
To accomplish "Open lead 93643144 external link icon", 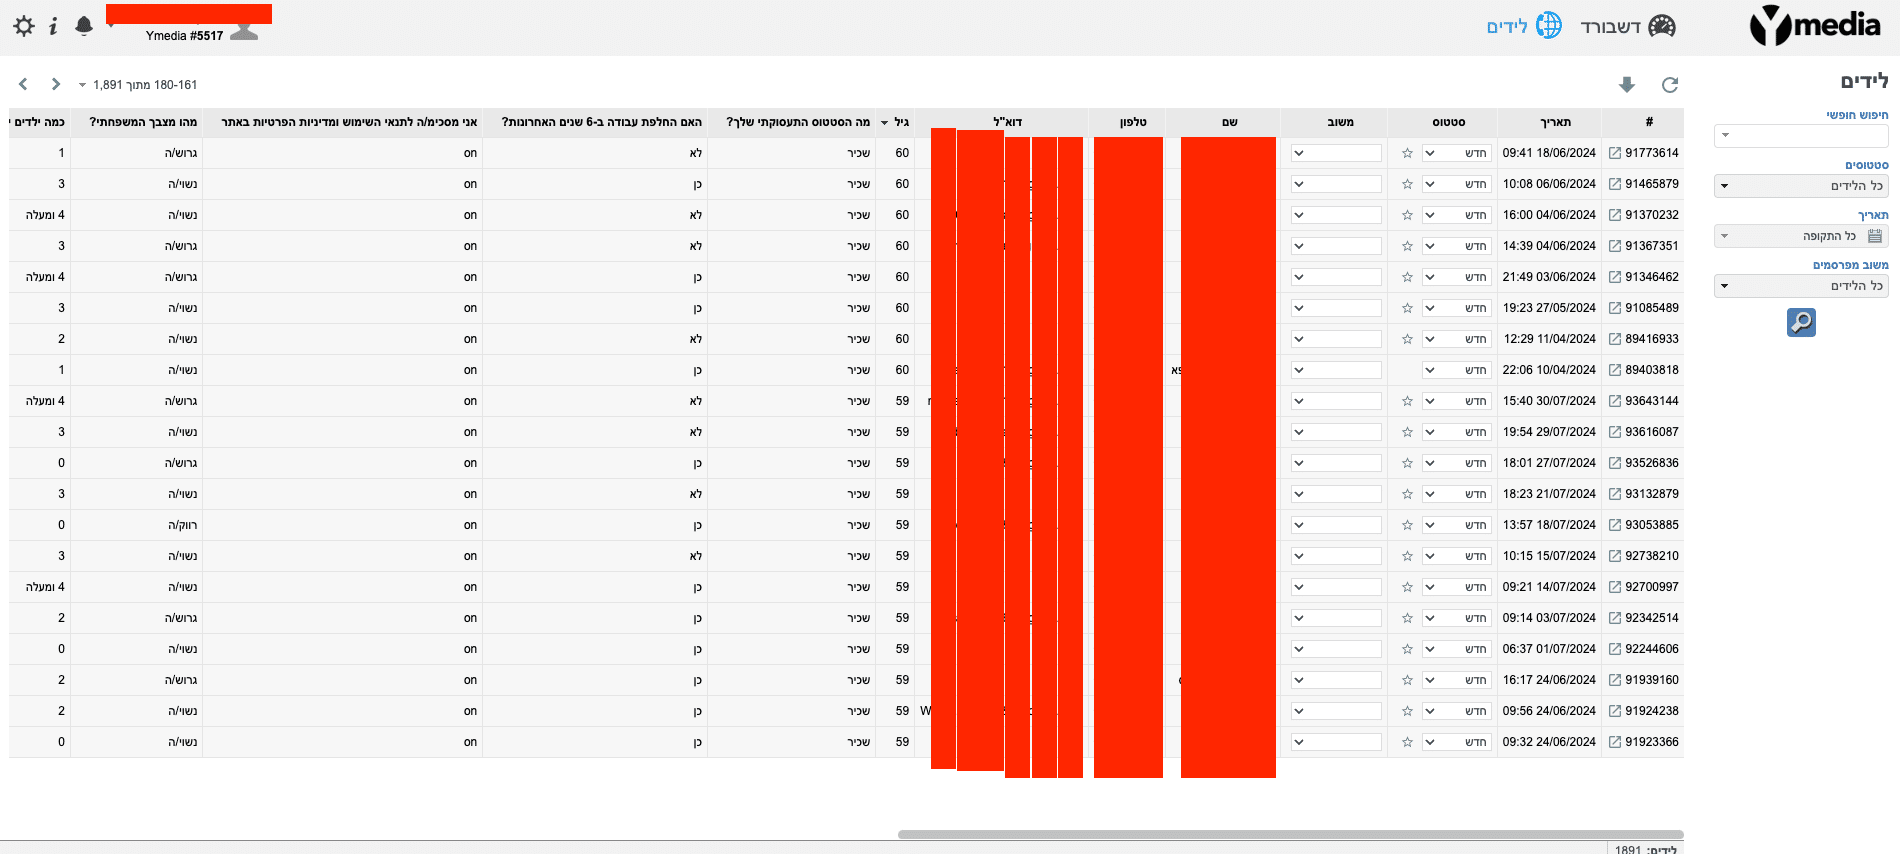I will [1615, 401].
